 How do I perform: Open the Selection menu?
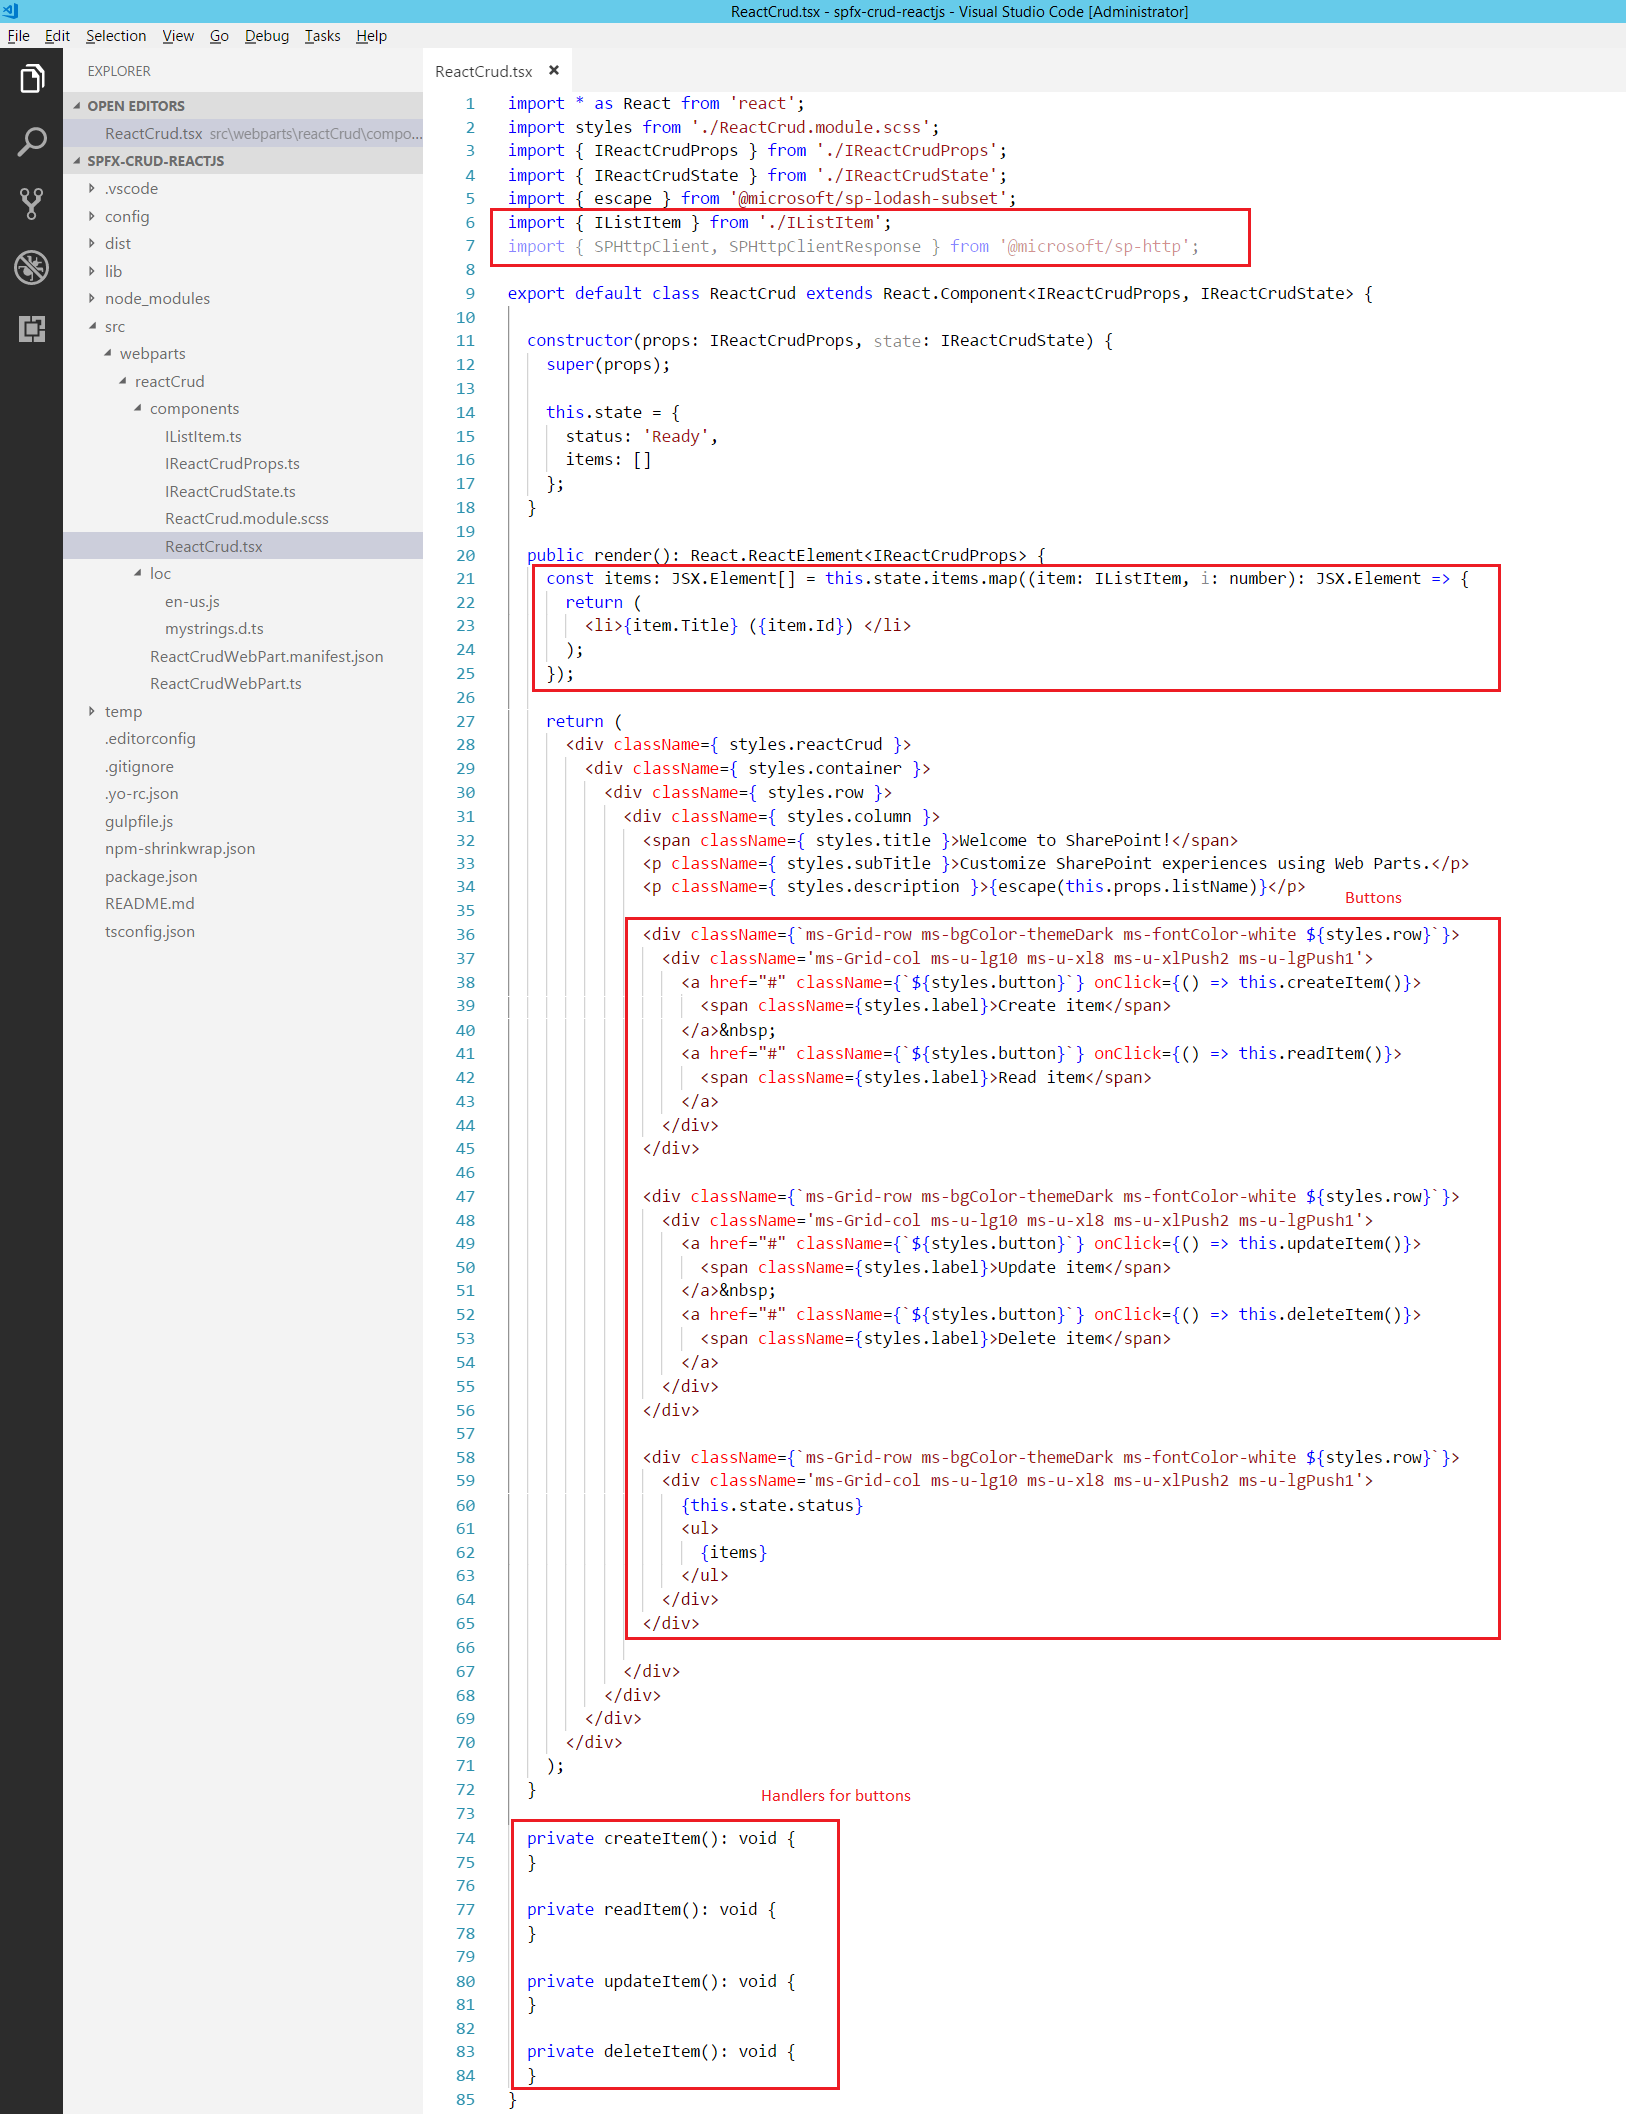click(x=115, y=36)
